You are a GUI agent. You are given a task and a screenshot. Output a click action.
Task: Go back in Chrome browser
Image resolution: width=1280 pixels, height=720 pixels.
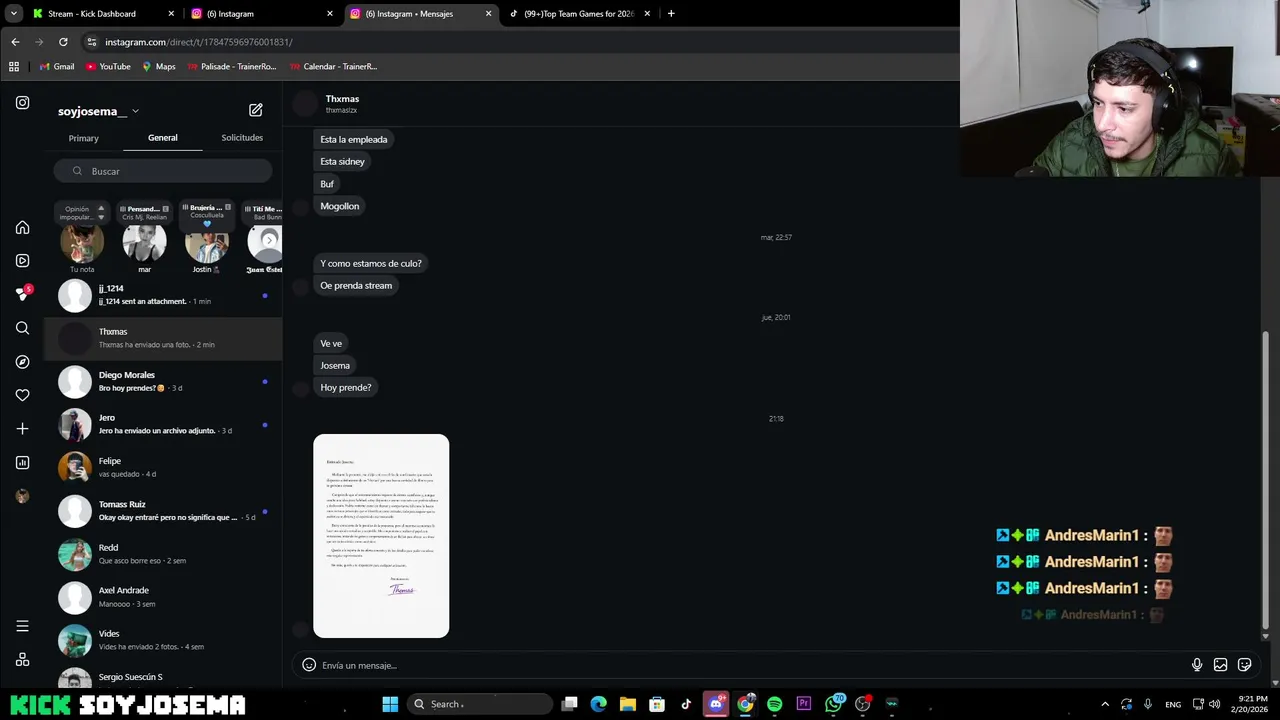[x=15, y=42]
